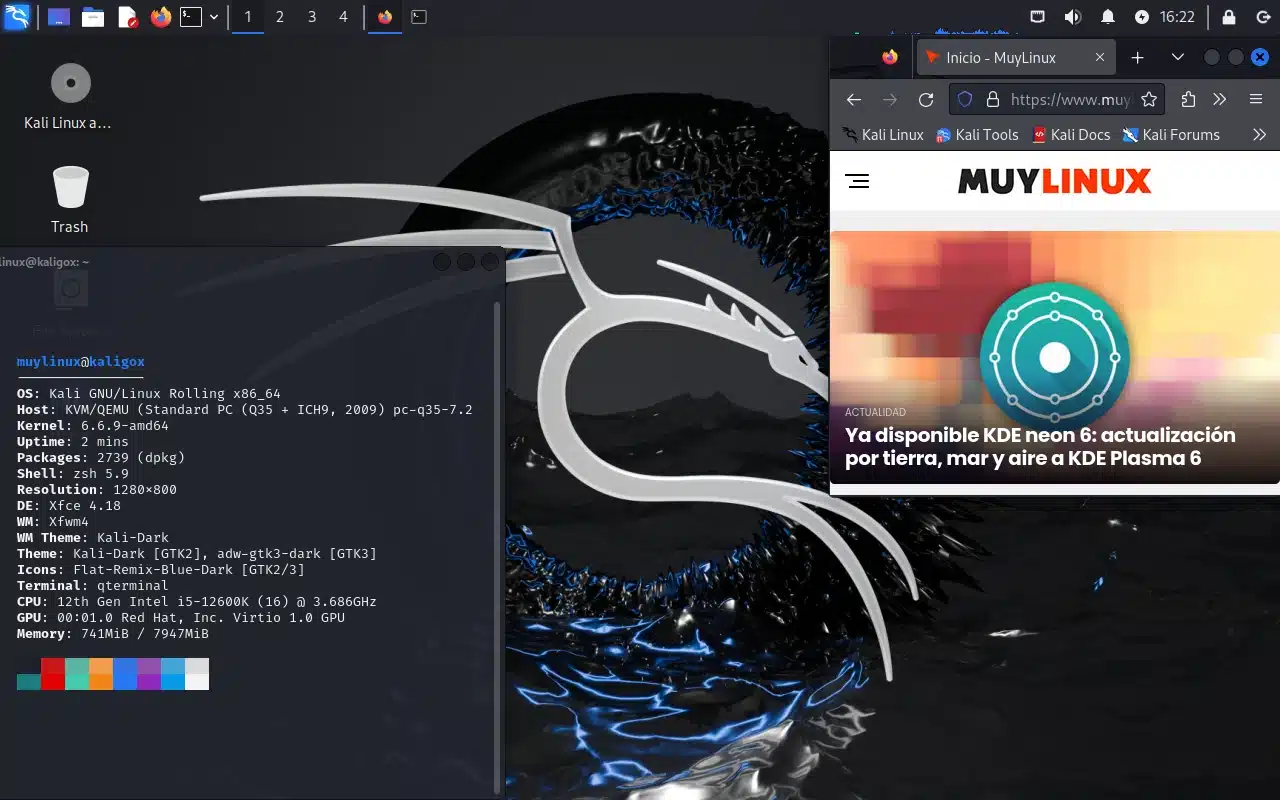
Task: Reload the MuyLinux page
Action: [x=926, y=99]
